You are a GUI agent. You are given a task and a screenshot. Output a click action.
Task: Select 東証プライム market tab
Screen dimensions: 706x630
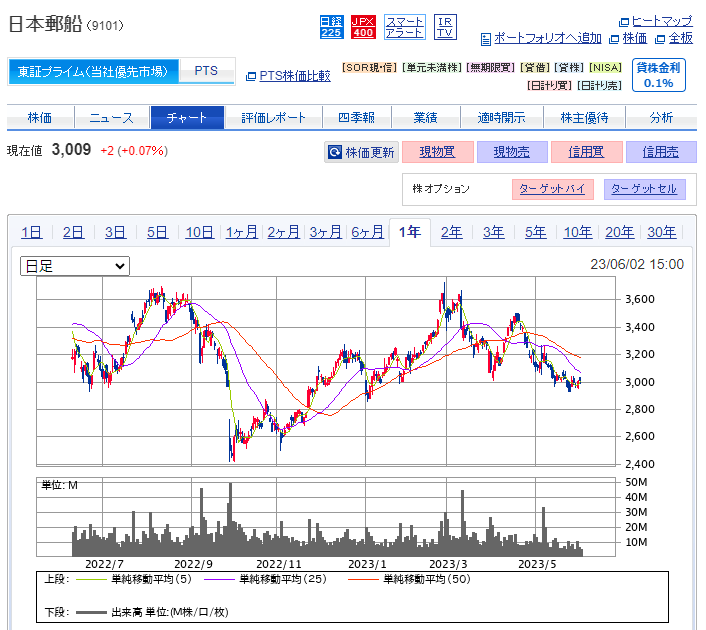[x=93, y=71]
